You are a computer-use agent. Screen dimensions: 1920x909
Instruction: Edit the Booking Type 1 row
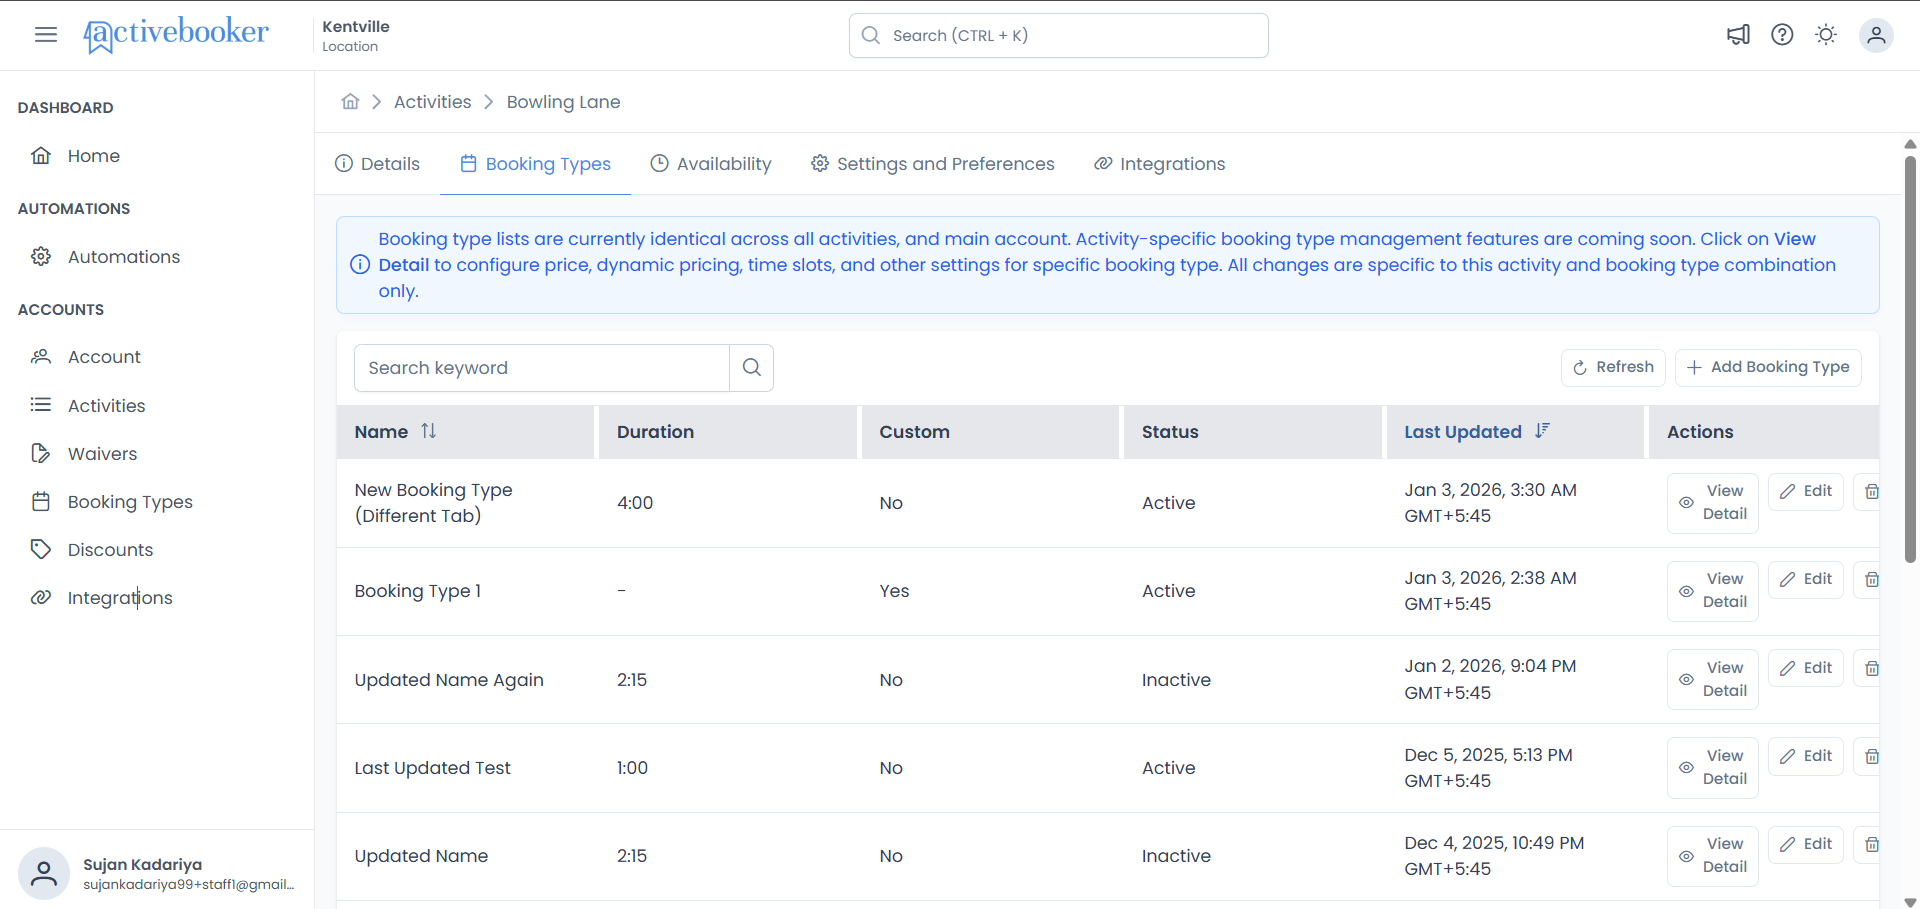pyautogui.click(x=1806, y=579)
